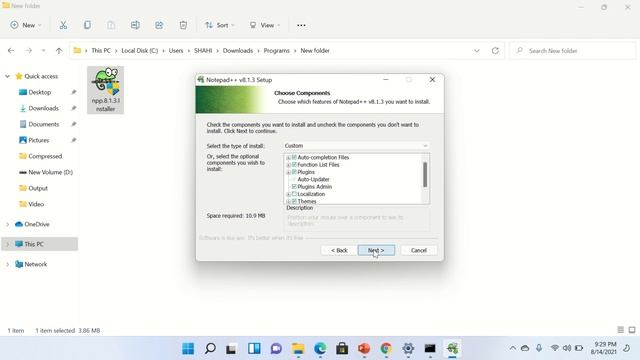
Task: Click the Copy icon in Explorer toolbar
Action: tap(87, 25)
